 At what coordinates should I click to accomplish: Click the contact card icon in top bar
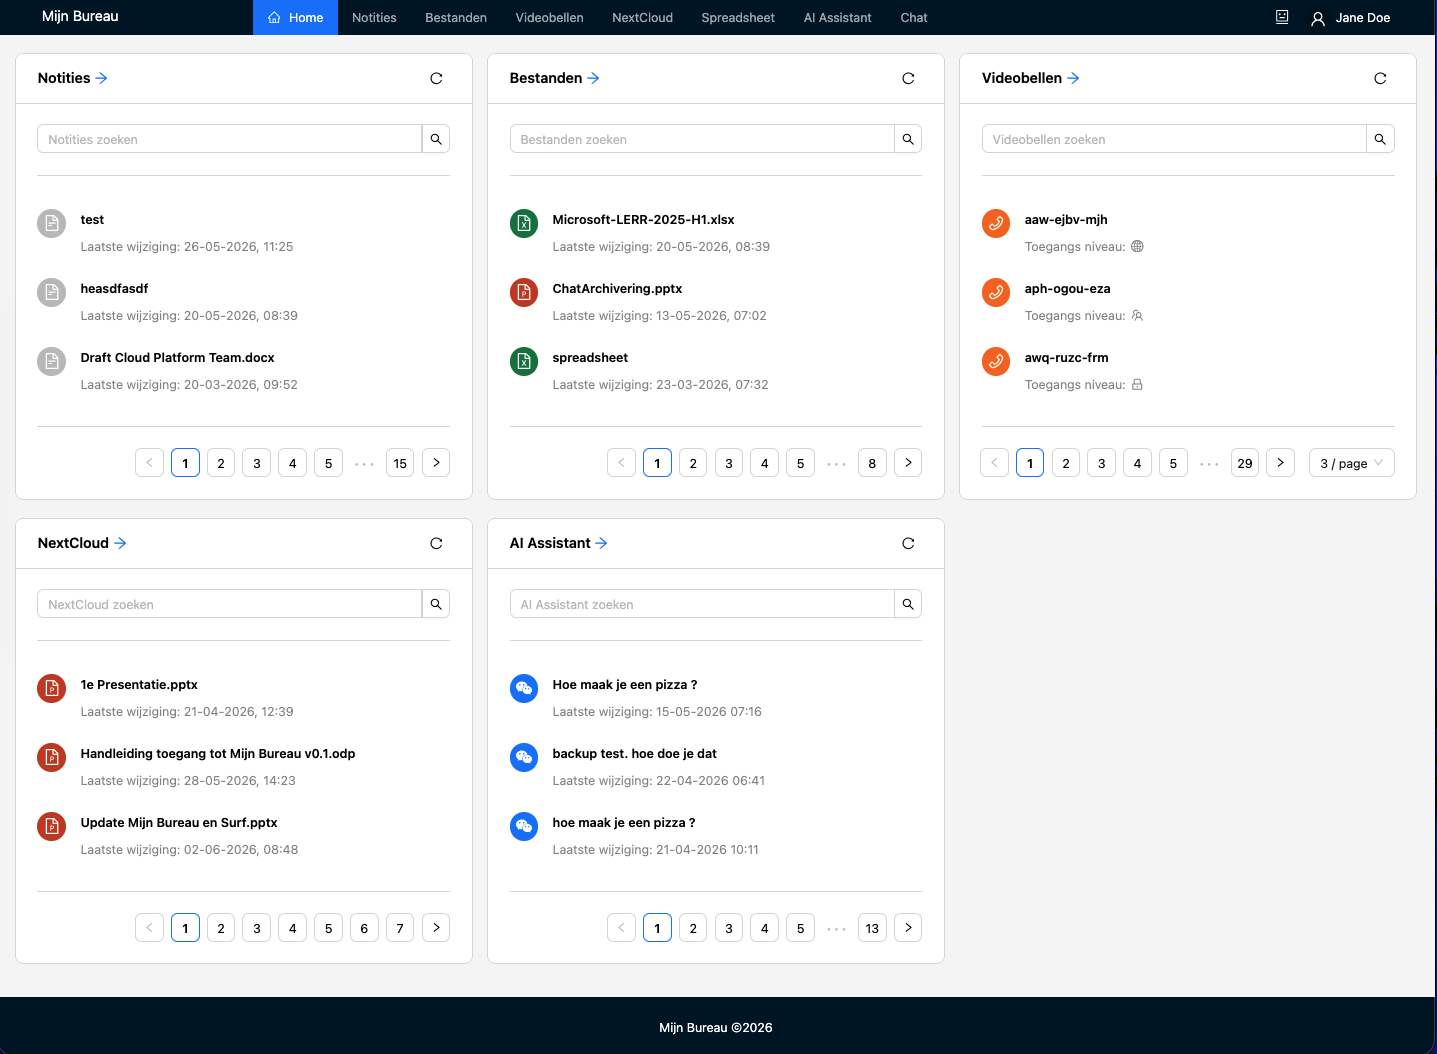pos(1282,17)
